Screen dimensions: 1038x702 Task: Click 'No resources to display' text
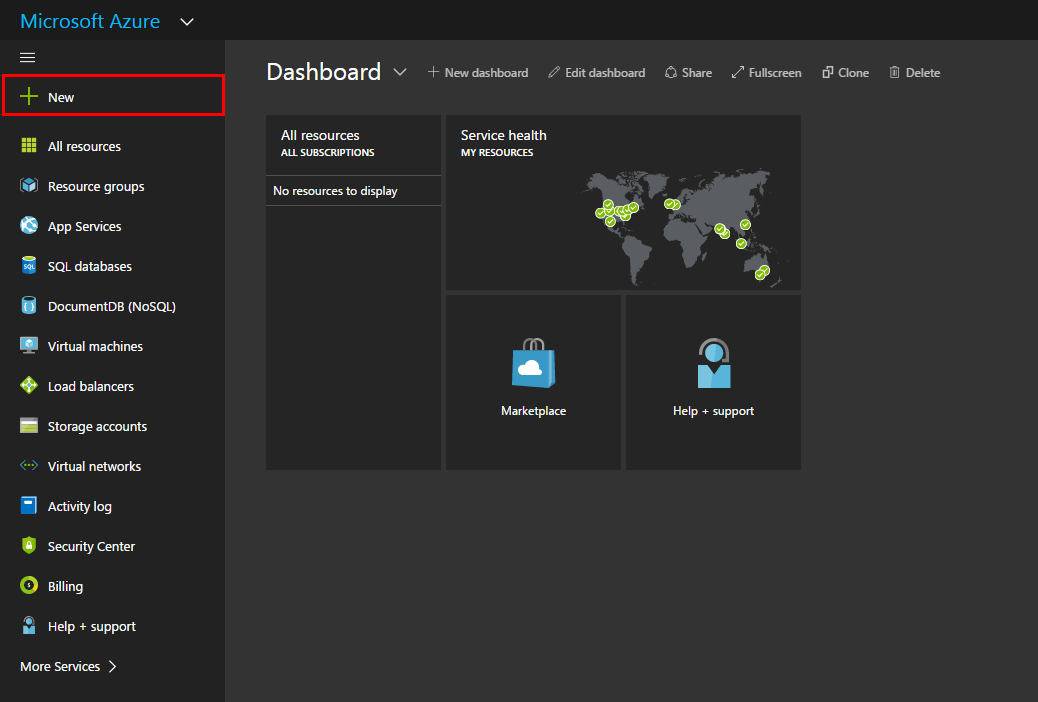[x=335, y=191]
